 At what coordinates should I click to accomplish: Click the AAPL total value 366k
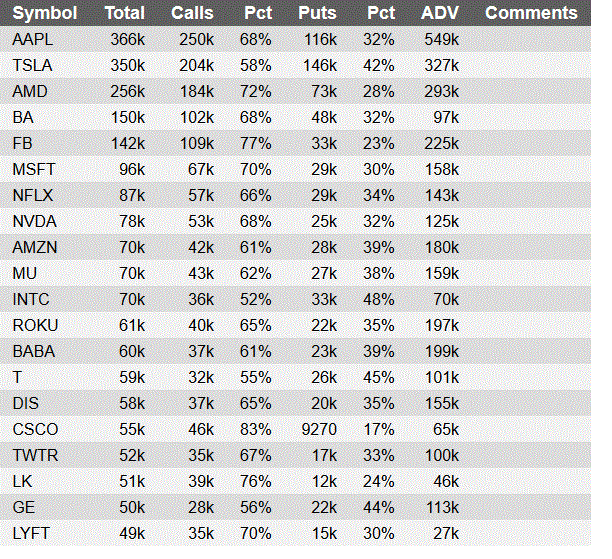[128, 39]
